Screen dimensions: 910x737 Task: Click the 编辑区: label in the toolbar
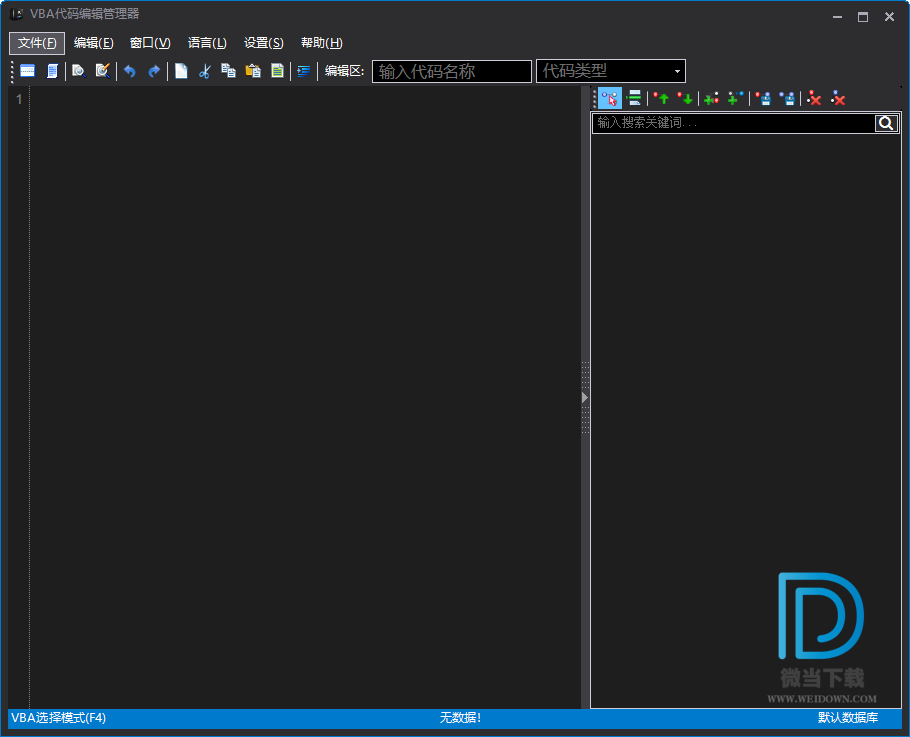[x=344, y=71]
